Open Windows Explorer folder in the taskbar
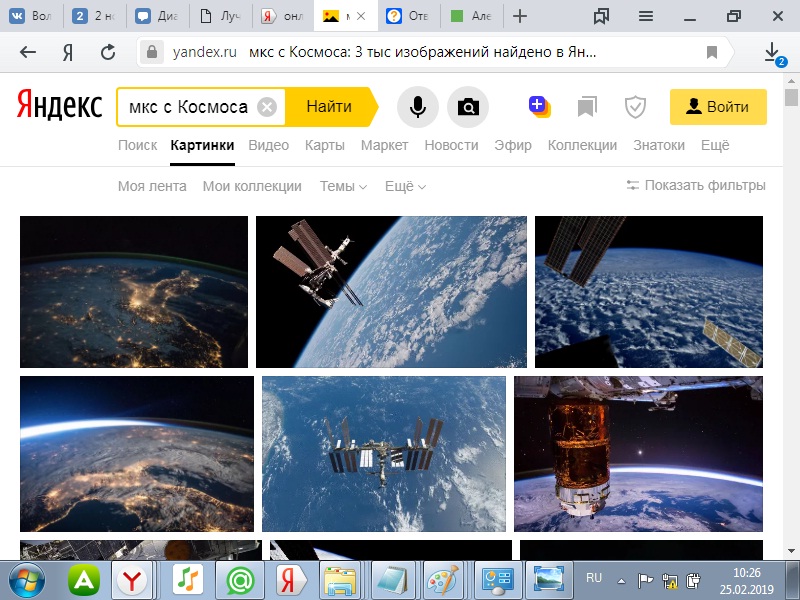This screenshot has height=600, width=800. [x=340, y=581]
